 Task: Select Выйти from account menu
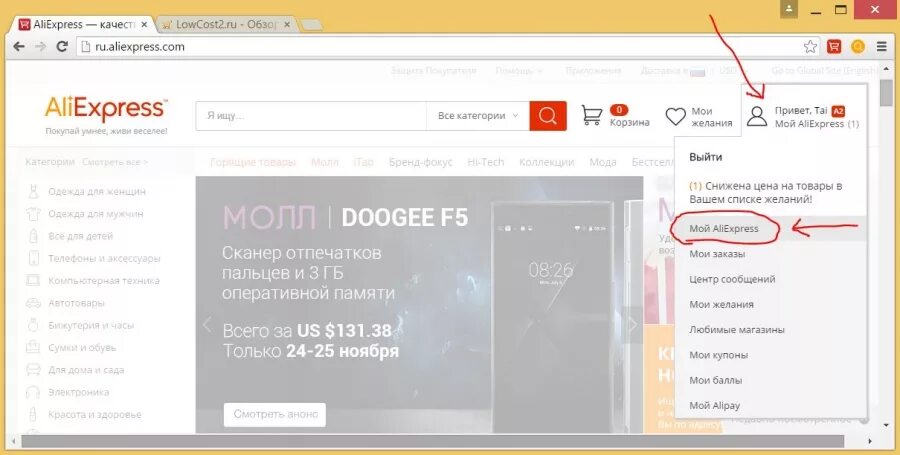[705, 157]
